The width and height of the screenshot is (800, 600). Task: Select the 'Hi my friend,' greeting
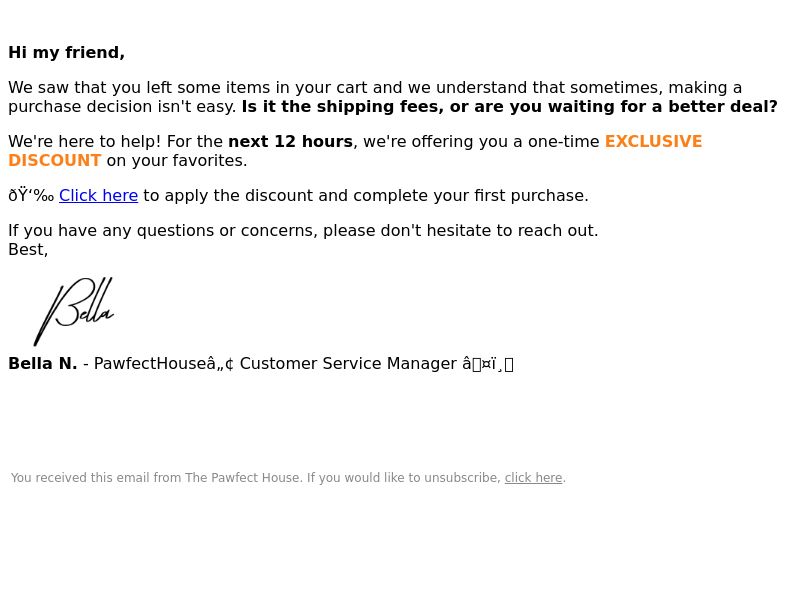(x=67, y=53)
